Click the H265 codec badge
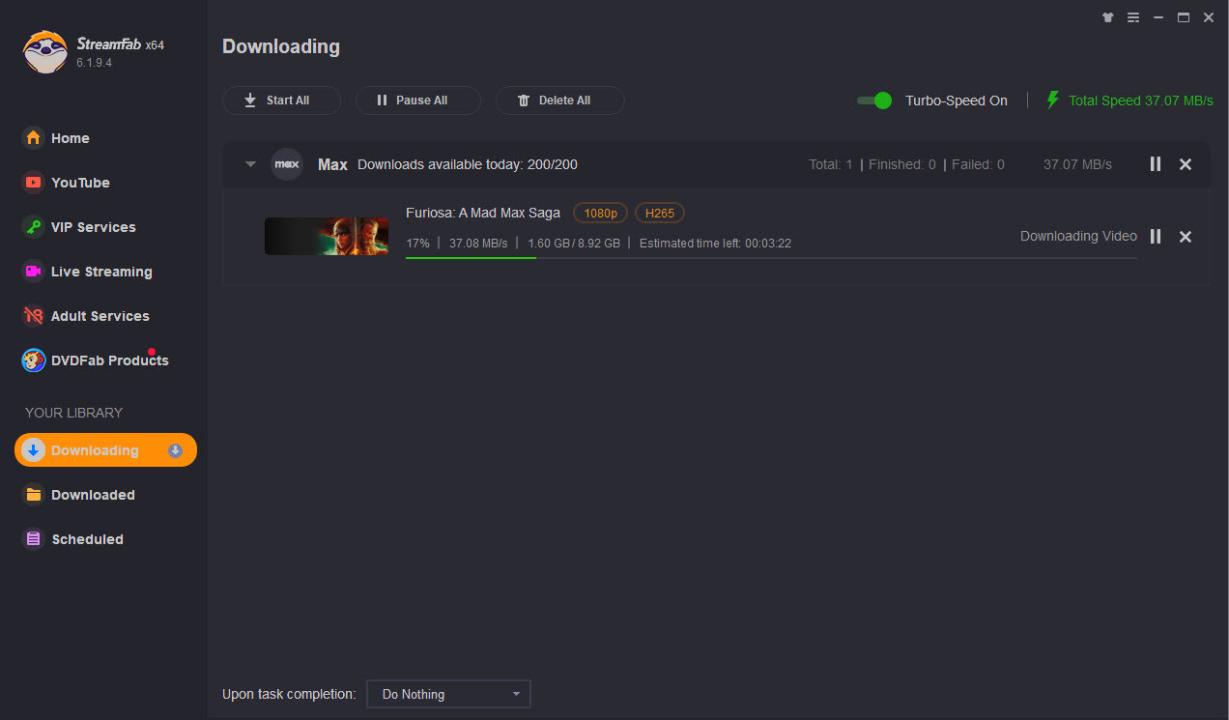1229x720 pixels. click(x=660, y=213)
